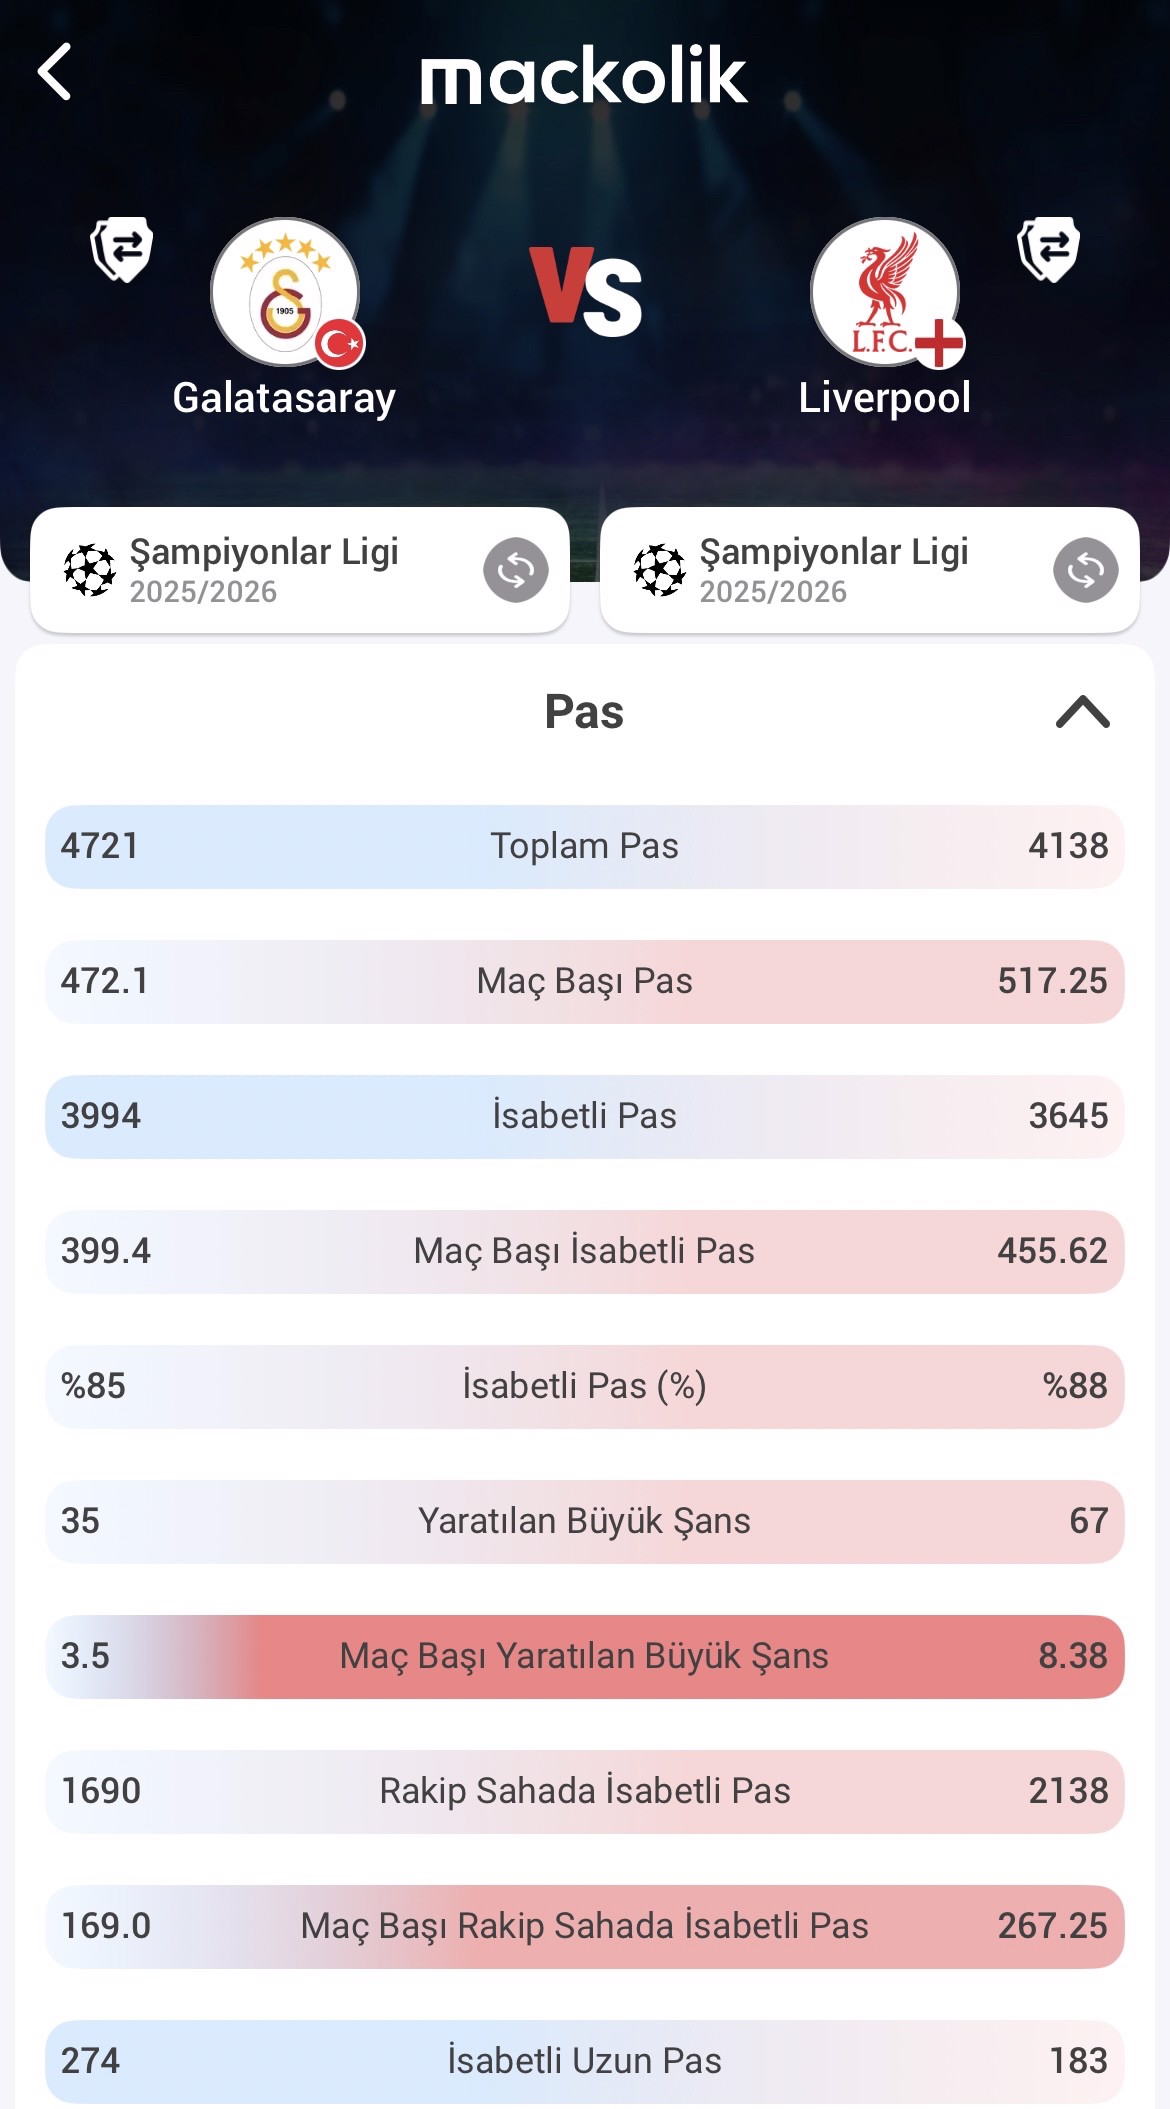The width and height of the screenshot is (1170, 2109).
Task: Swap the Galatasaray team via shield icon
Action: coord(122,249)
